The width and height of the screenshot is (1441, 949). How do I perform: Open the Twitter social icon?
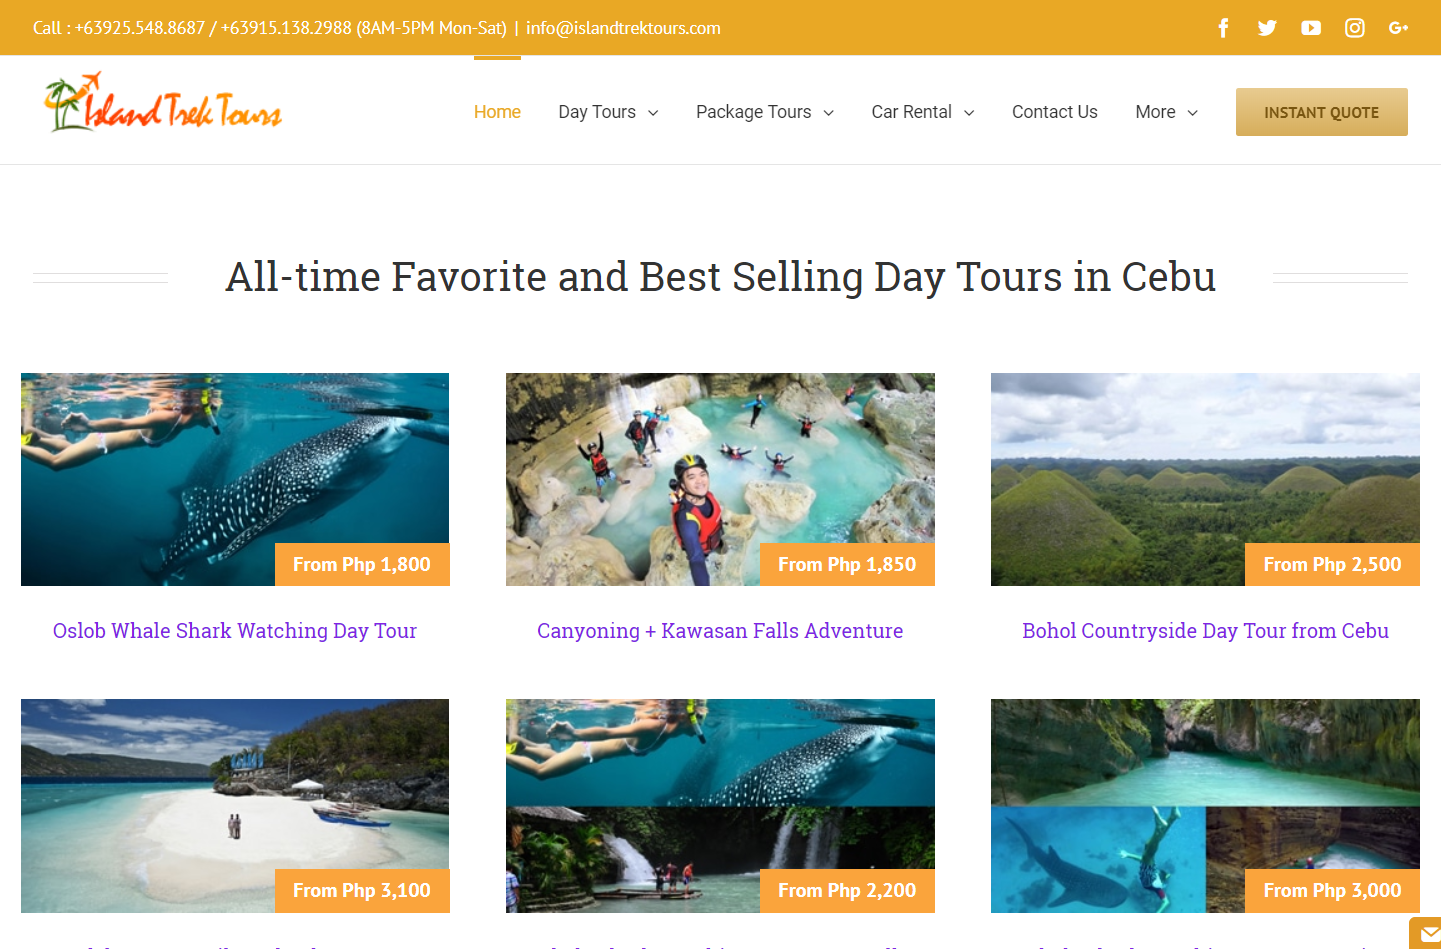point(1267,28)
